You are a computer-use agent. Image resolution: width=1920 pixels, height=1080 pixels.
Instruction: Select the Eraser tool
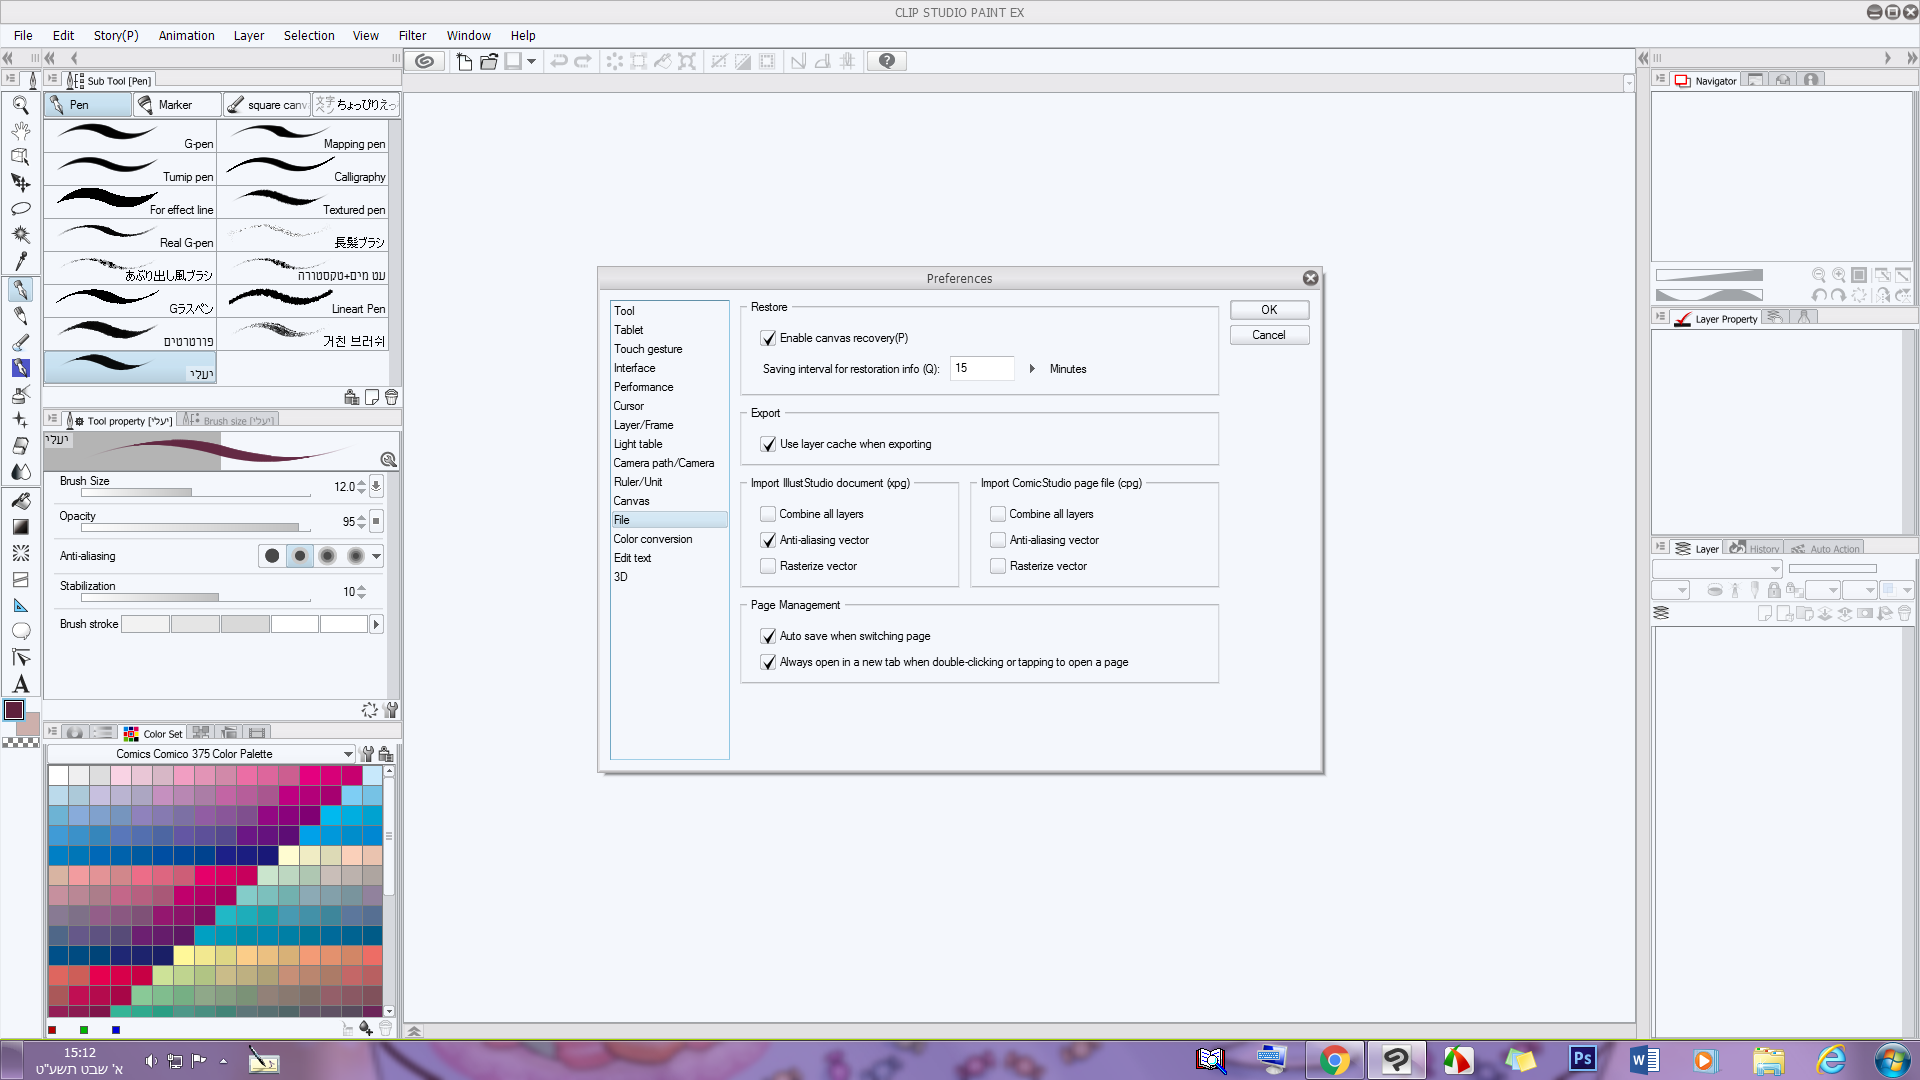(x=20, y=446)
